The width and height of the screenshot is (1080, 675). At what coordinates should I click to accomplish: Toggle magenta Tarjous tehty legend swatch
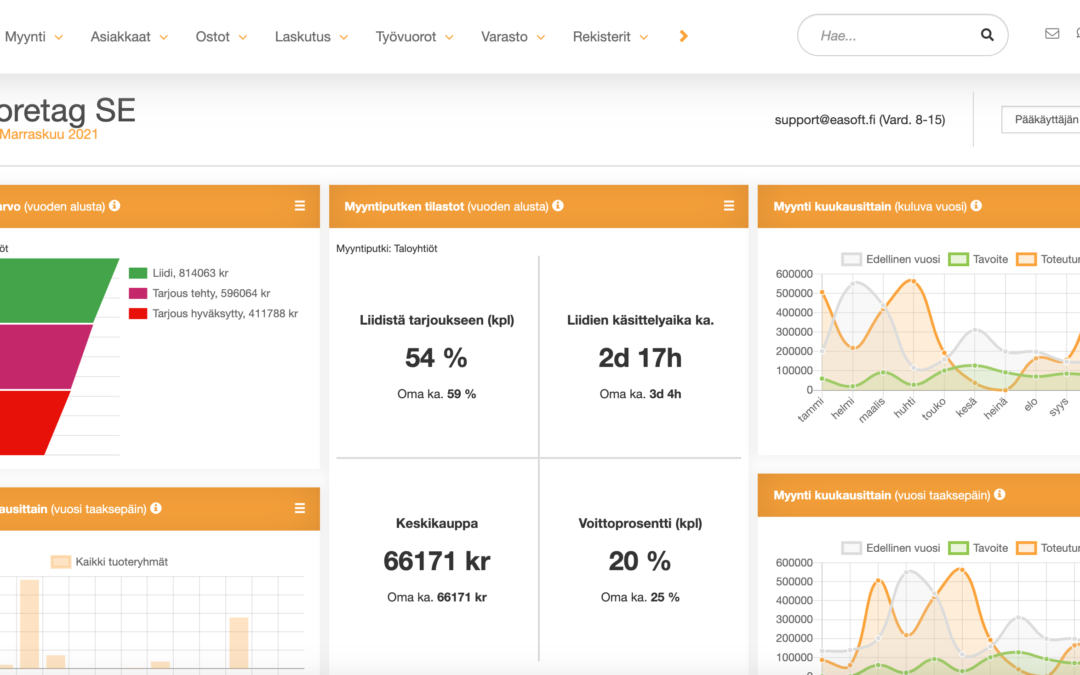pos(138,293)
